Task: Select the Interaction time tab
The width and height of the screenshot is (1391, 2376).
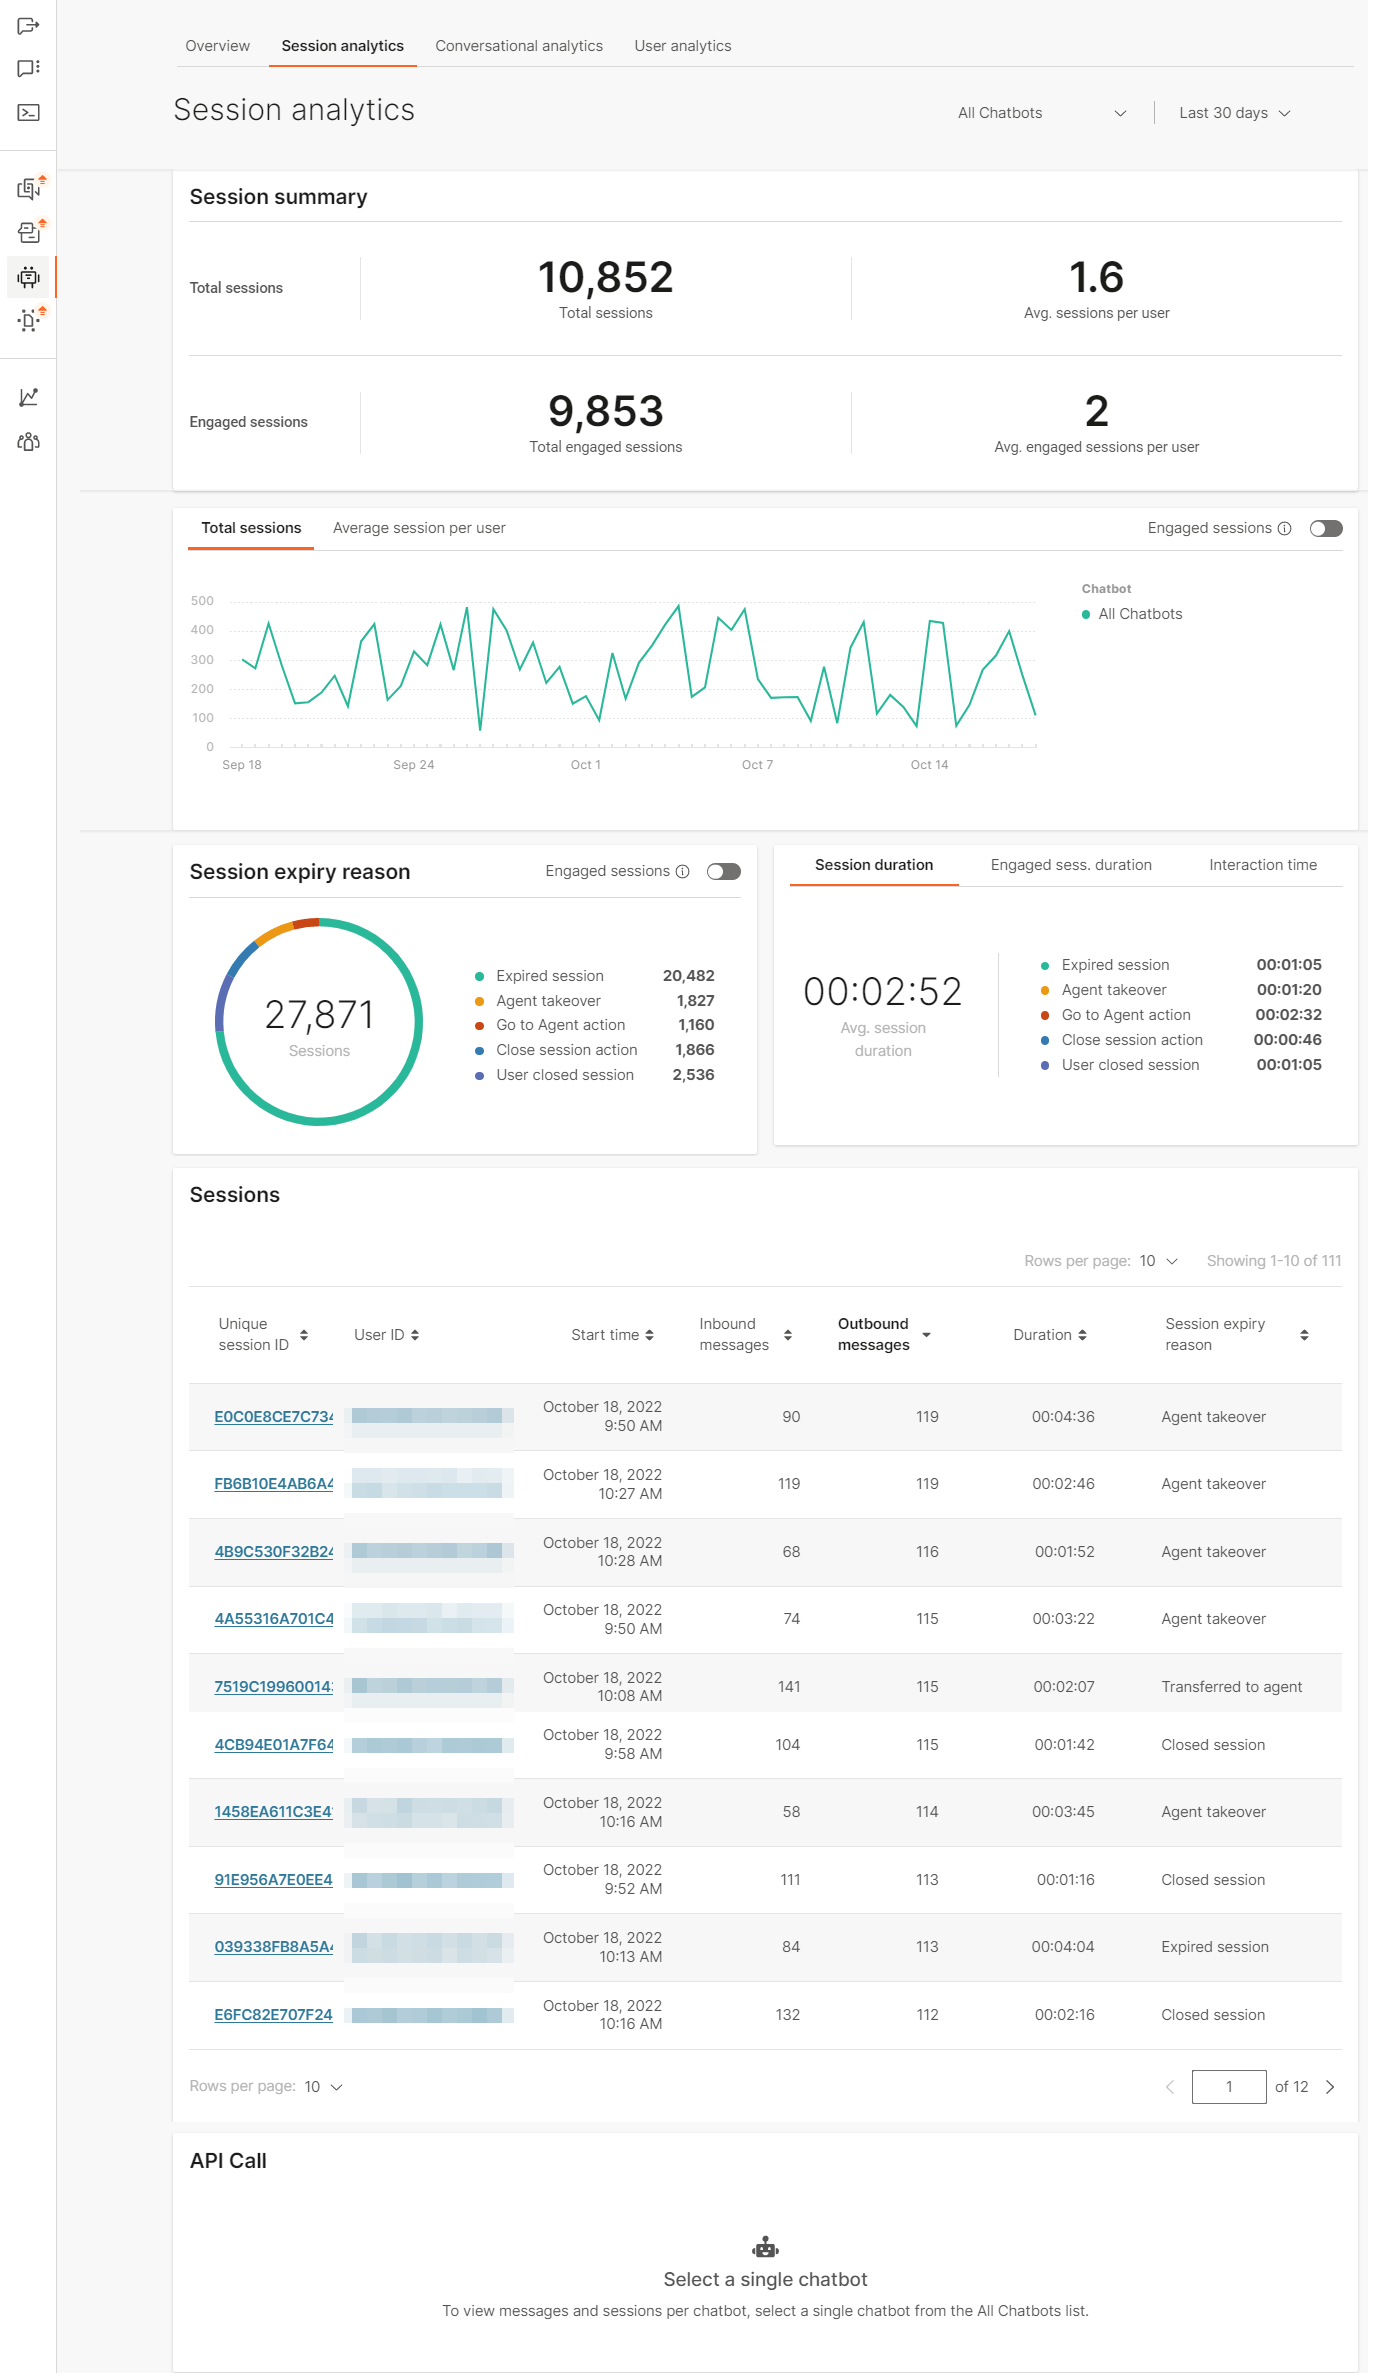Action: (1262, 865)
